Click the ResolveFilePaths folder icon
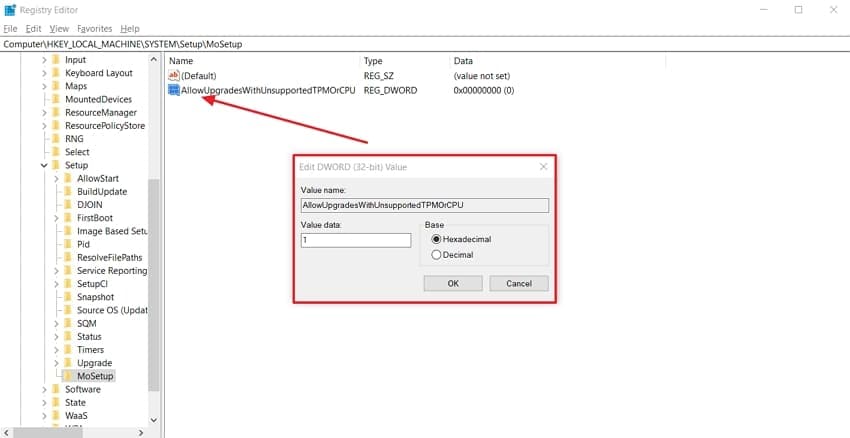The height and width of the screenshot is (438, 850). pos(67,257)
